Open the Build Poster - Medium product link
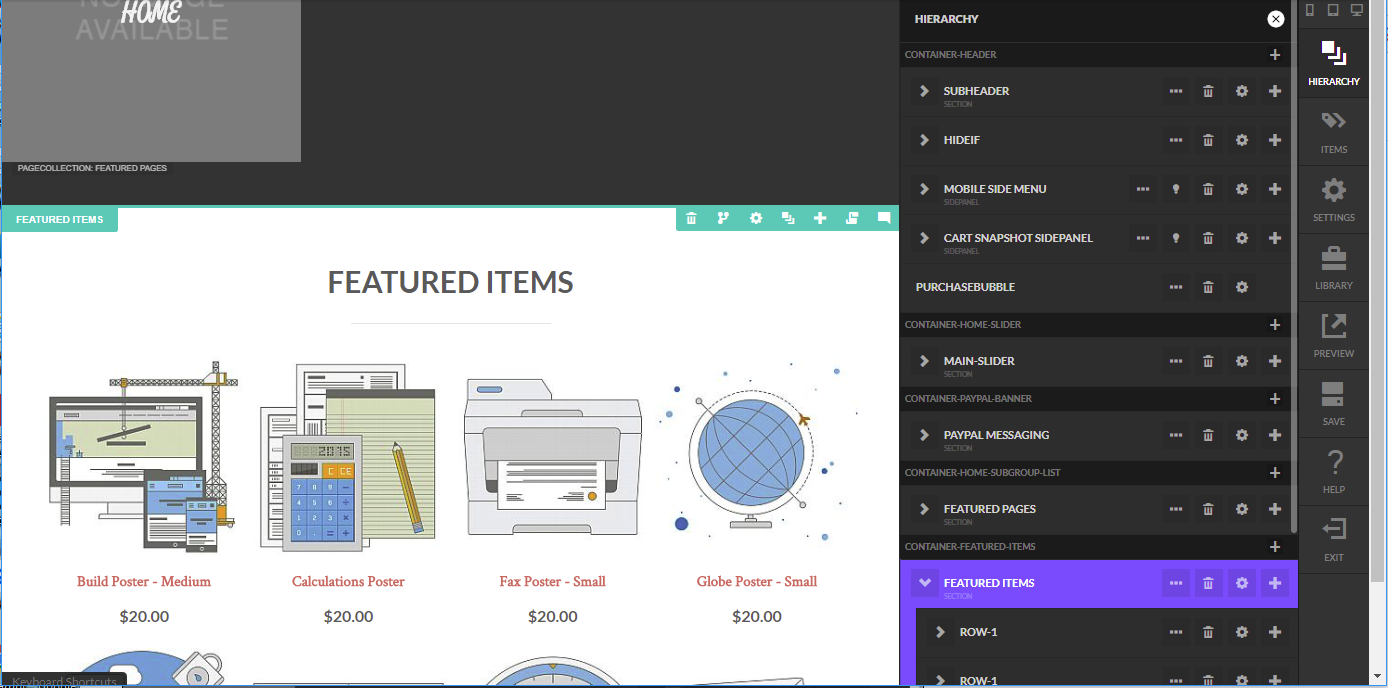The image size is (1388, 688). (144, 581)
